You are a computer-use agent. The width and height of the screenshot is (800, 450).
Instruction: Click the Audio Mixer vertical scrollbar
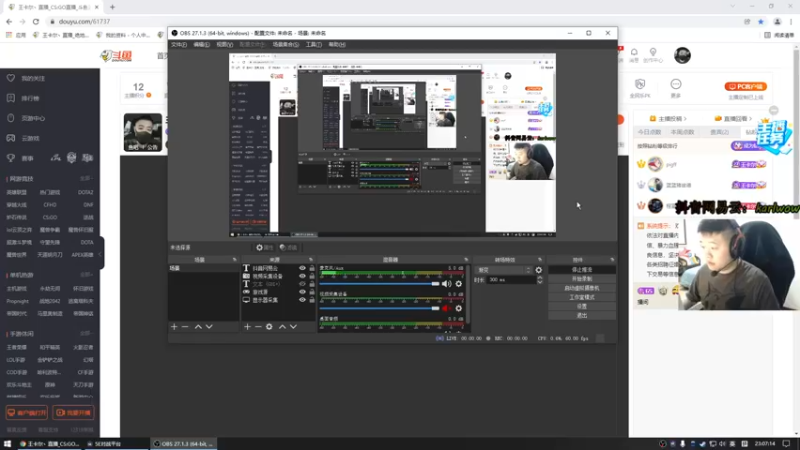(x=467, y=296)
